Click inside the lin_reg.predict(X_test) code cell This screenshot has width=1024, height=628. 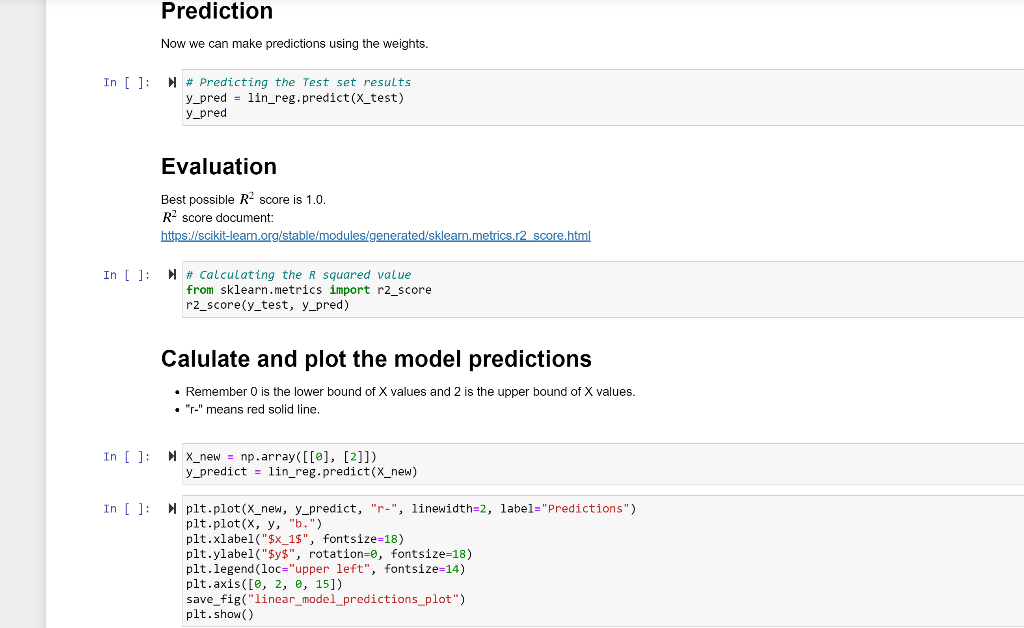[x=603, y=97]
